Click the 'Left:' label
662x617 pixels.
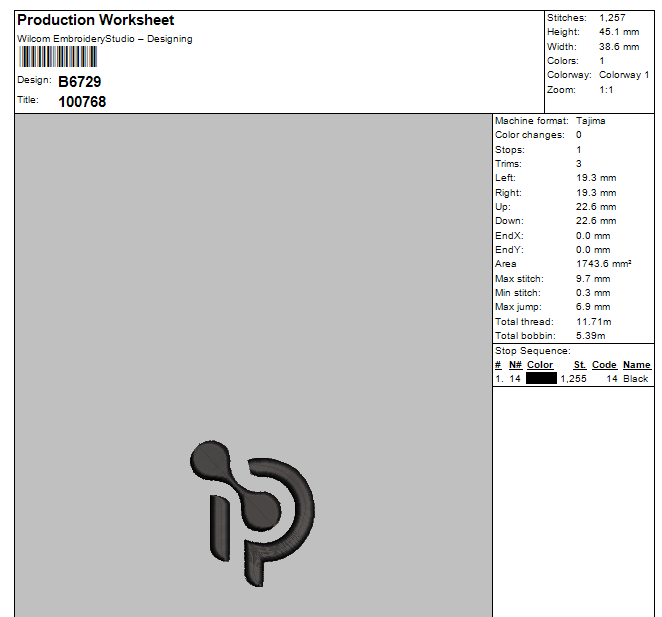(505, 178)
